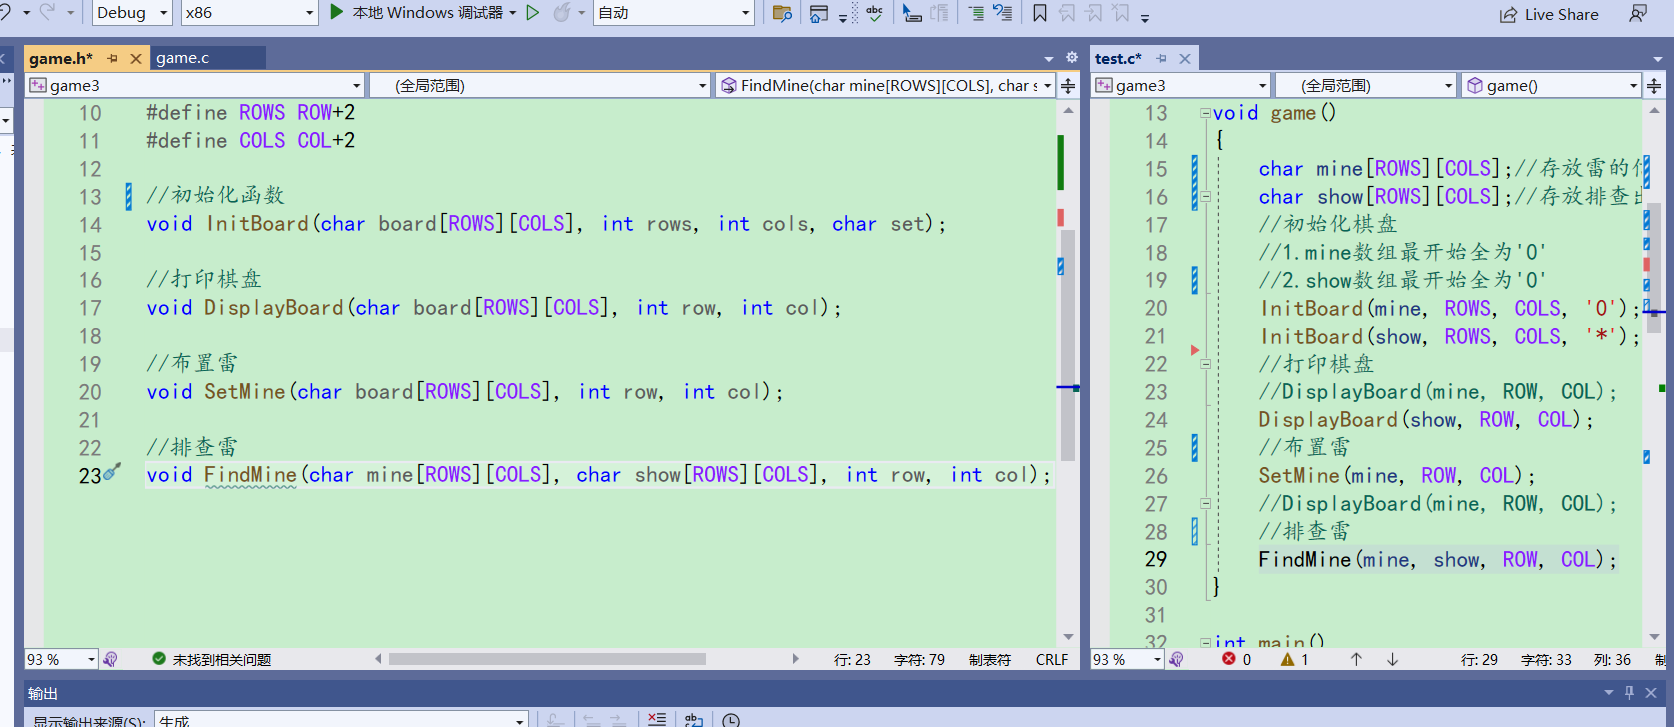Collapse the void game() function outline
This screenshot has height=727, width=1674.
[x=1206, y=113]
